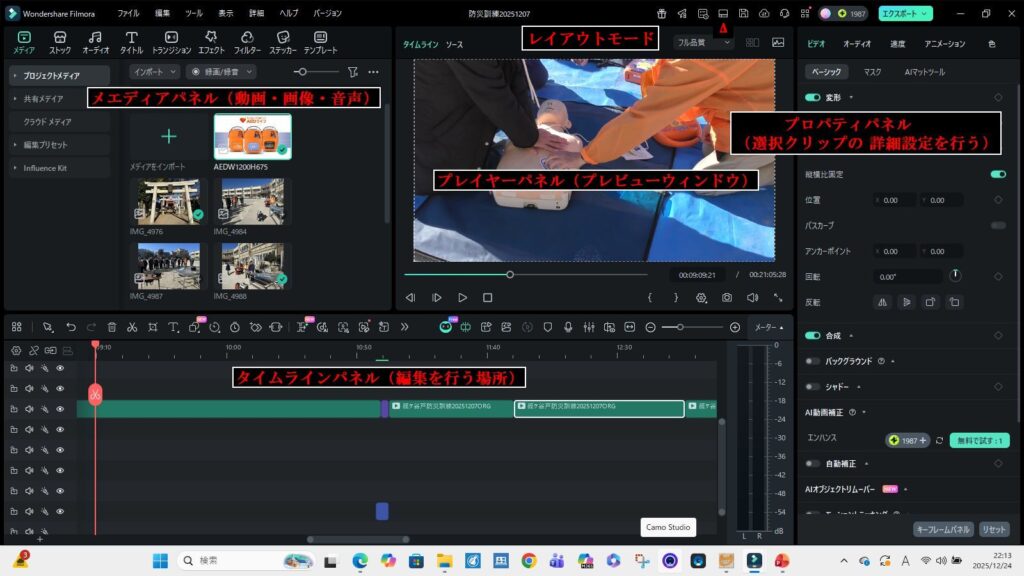Click the voiceover microphone icon in timeline toolbar
This screenshot has height=576, width=1024.
click(x=568, y=327)
